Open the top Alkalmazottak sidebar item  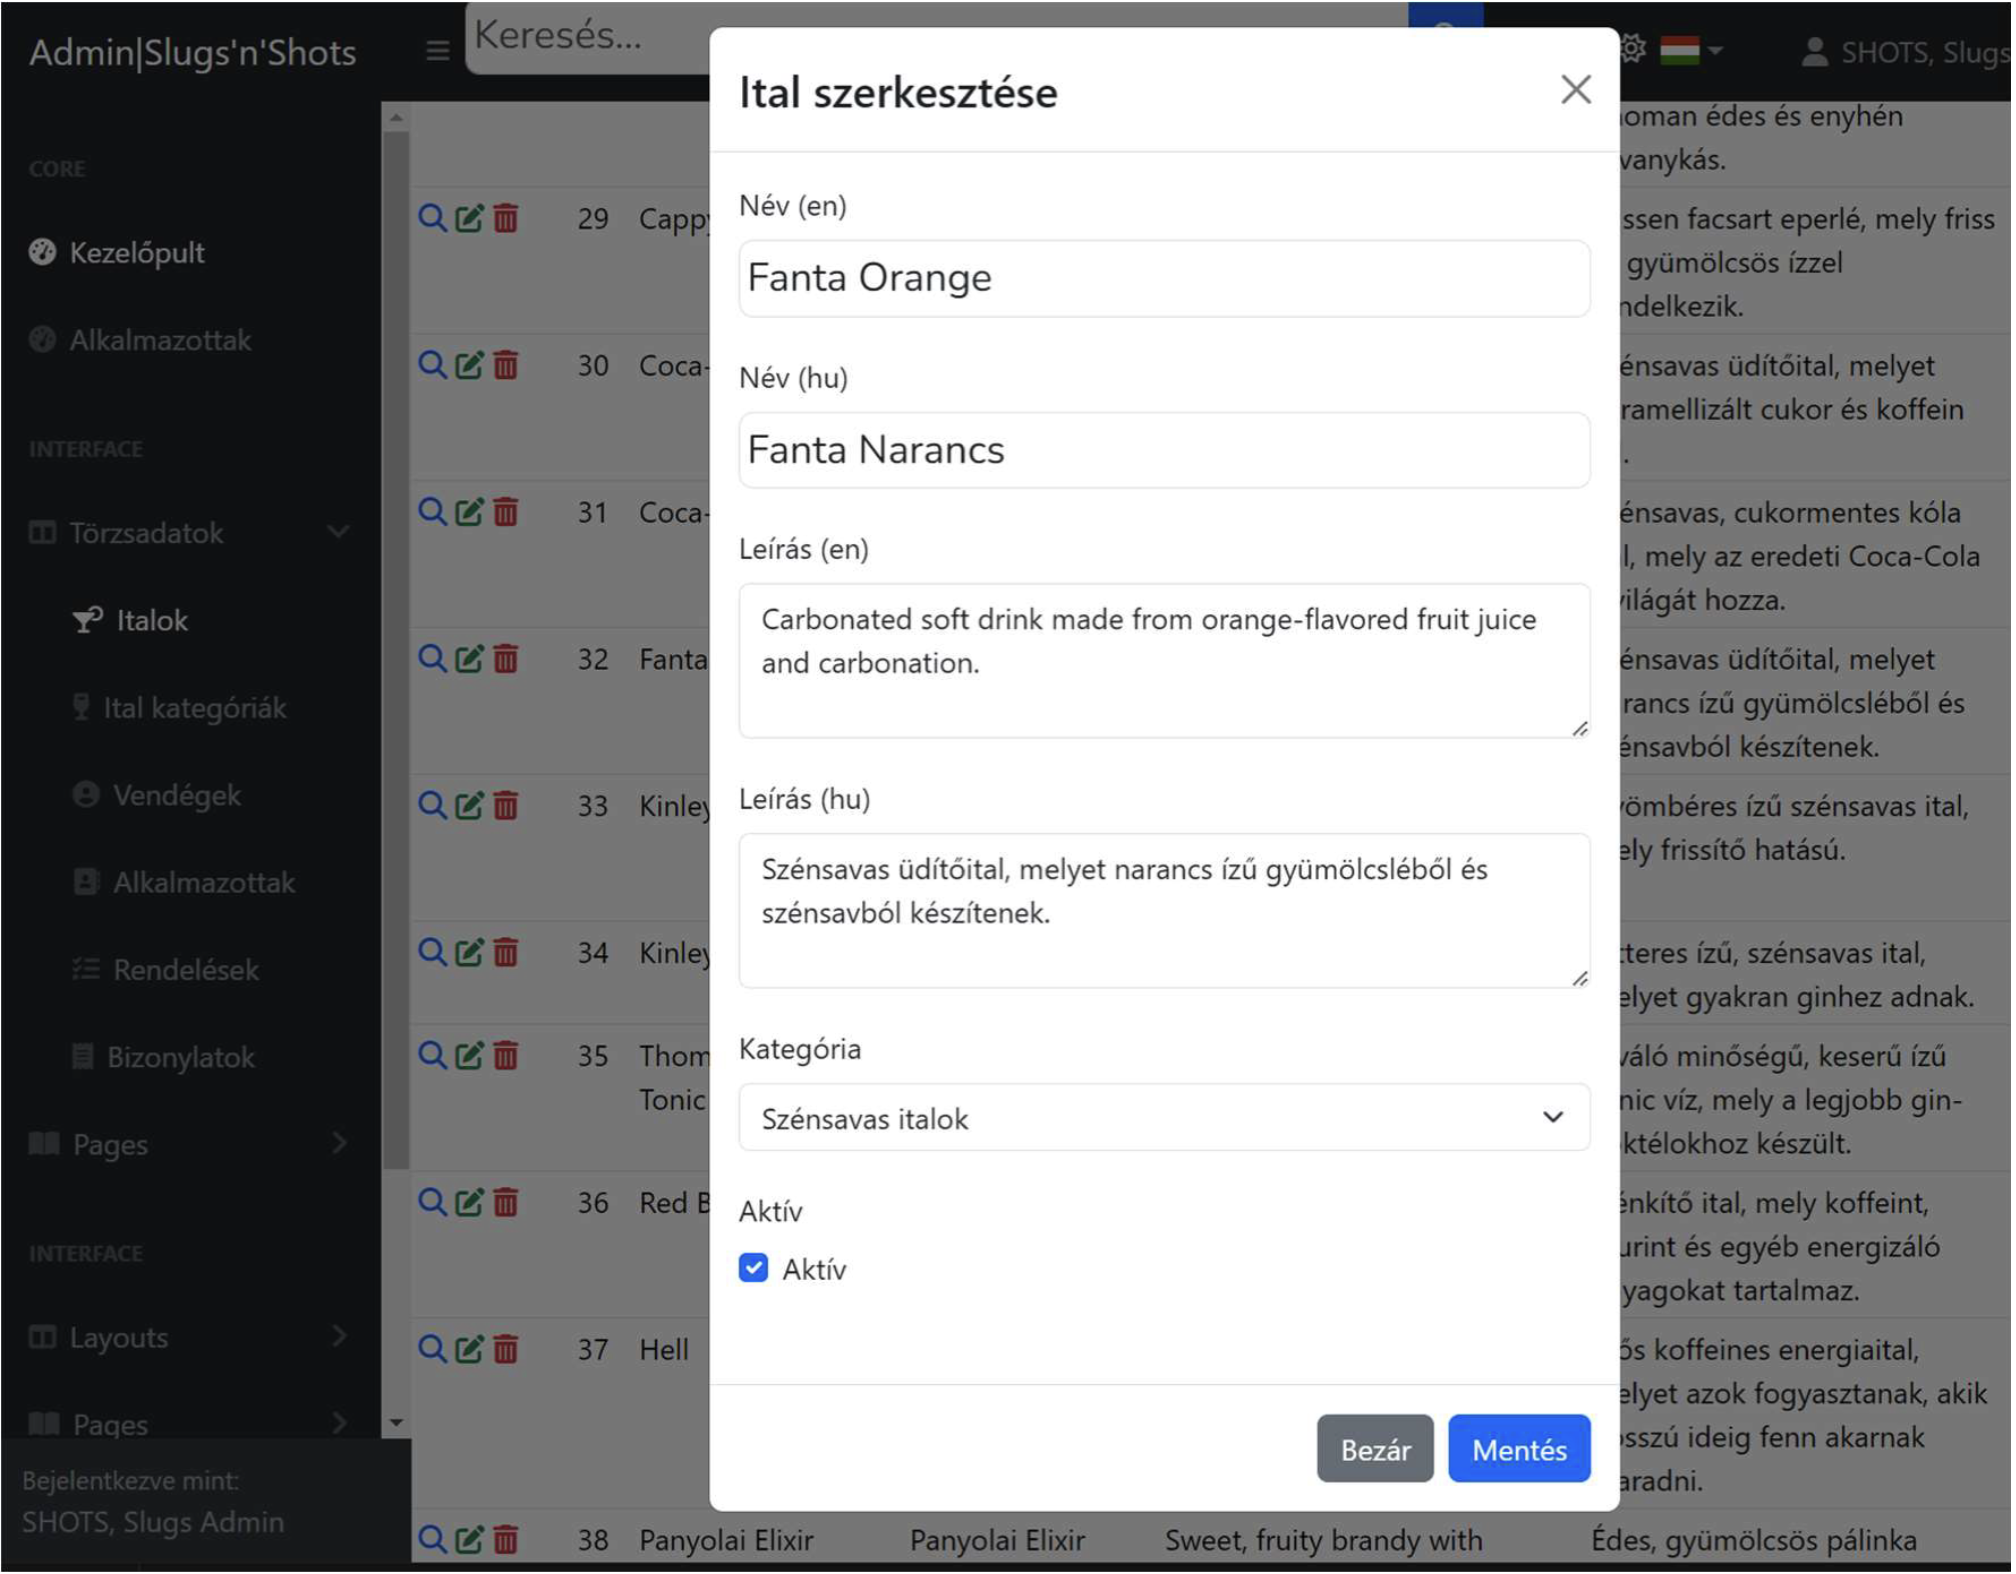[x=140, y=341]
